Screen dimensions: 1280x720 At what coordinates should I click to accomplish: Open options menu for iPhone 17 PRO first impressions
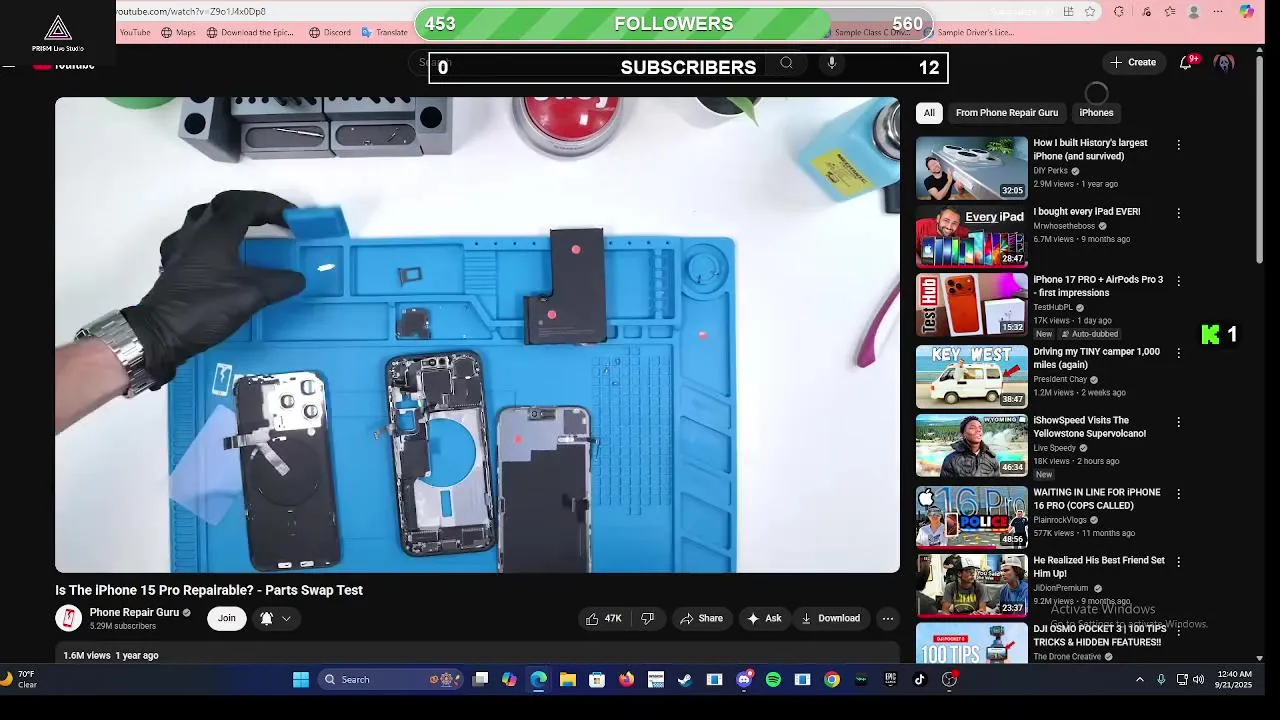click(x=1178, y=282)
